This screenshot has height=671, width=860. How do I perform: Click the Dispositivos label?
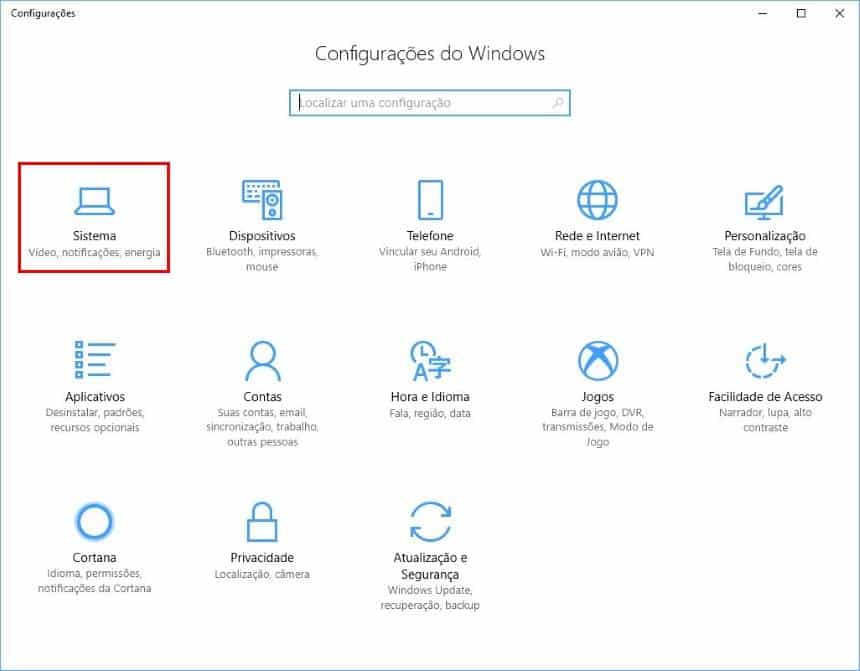[x=262, y=236]
